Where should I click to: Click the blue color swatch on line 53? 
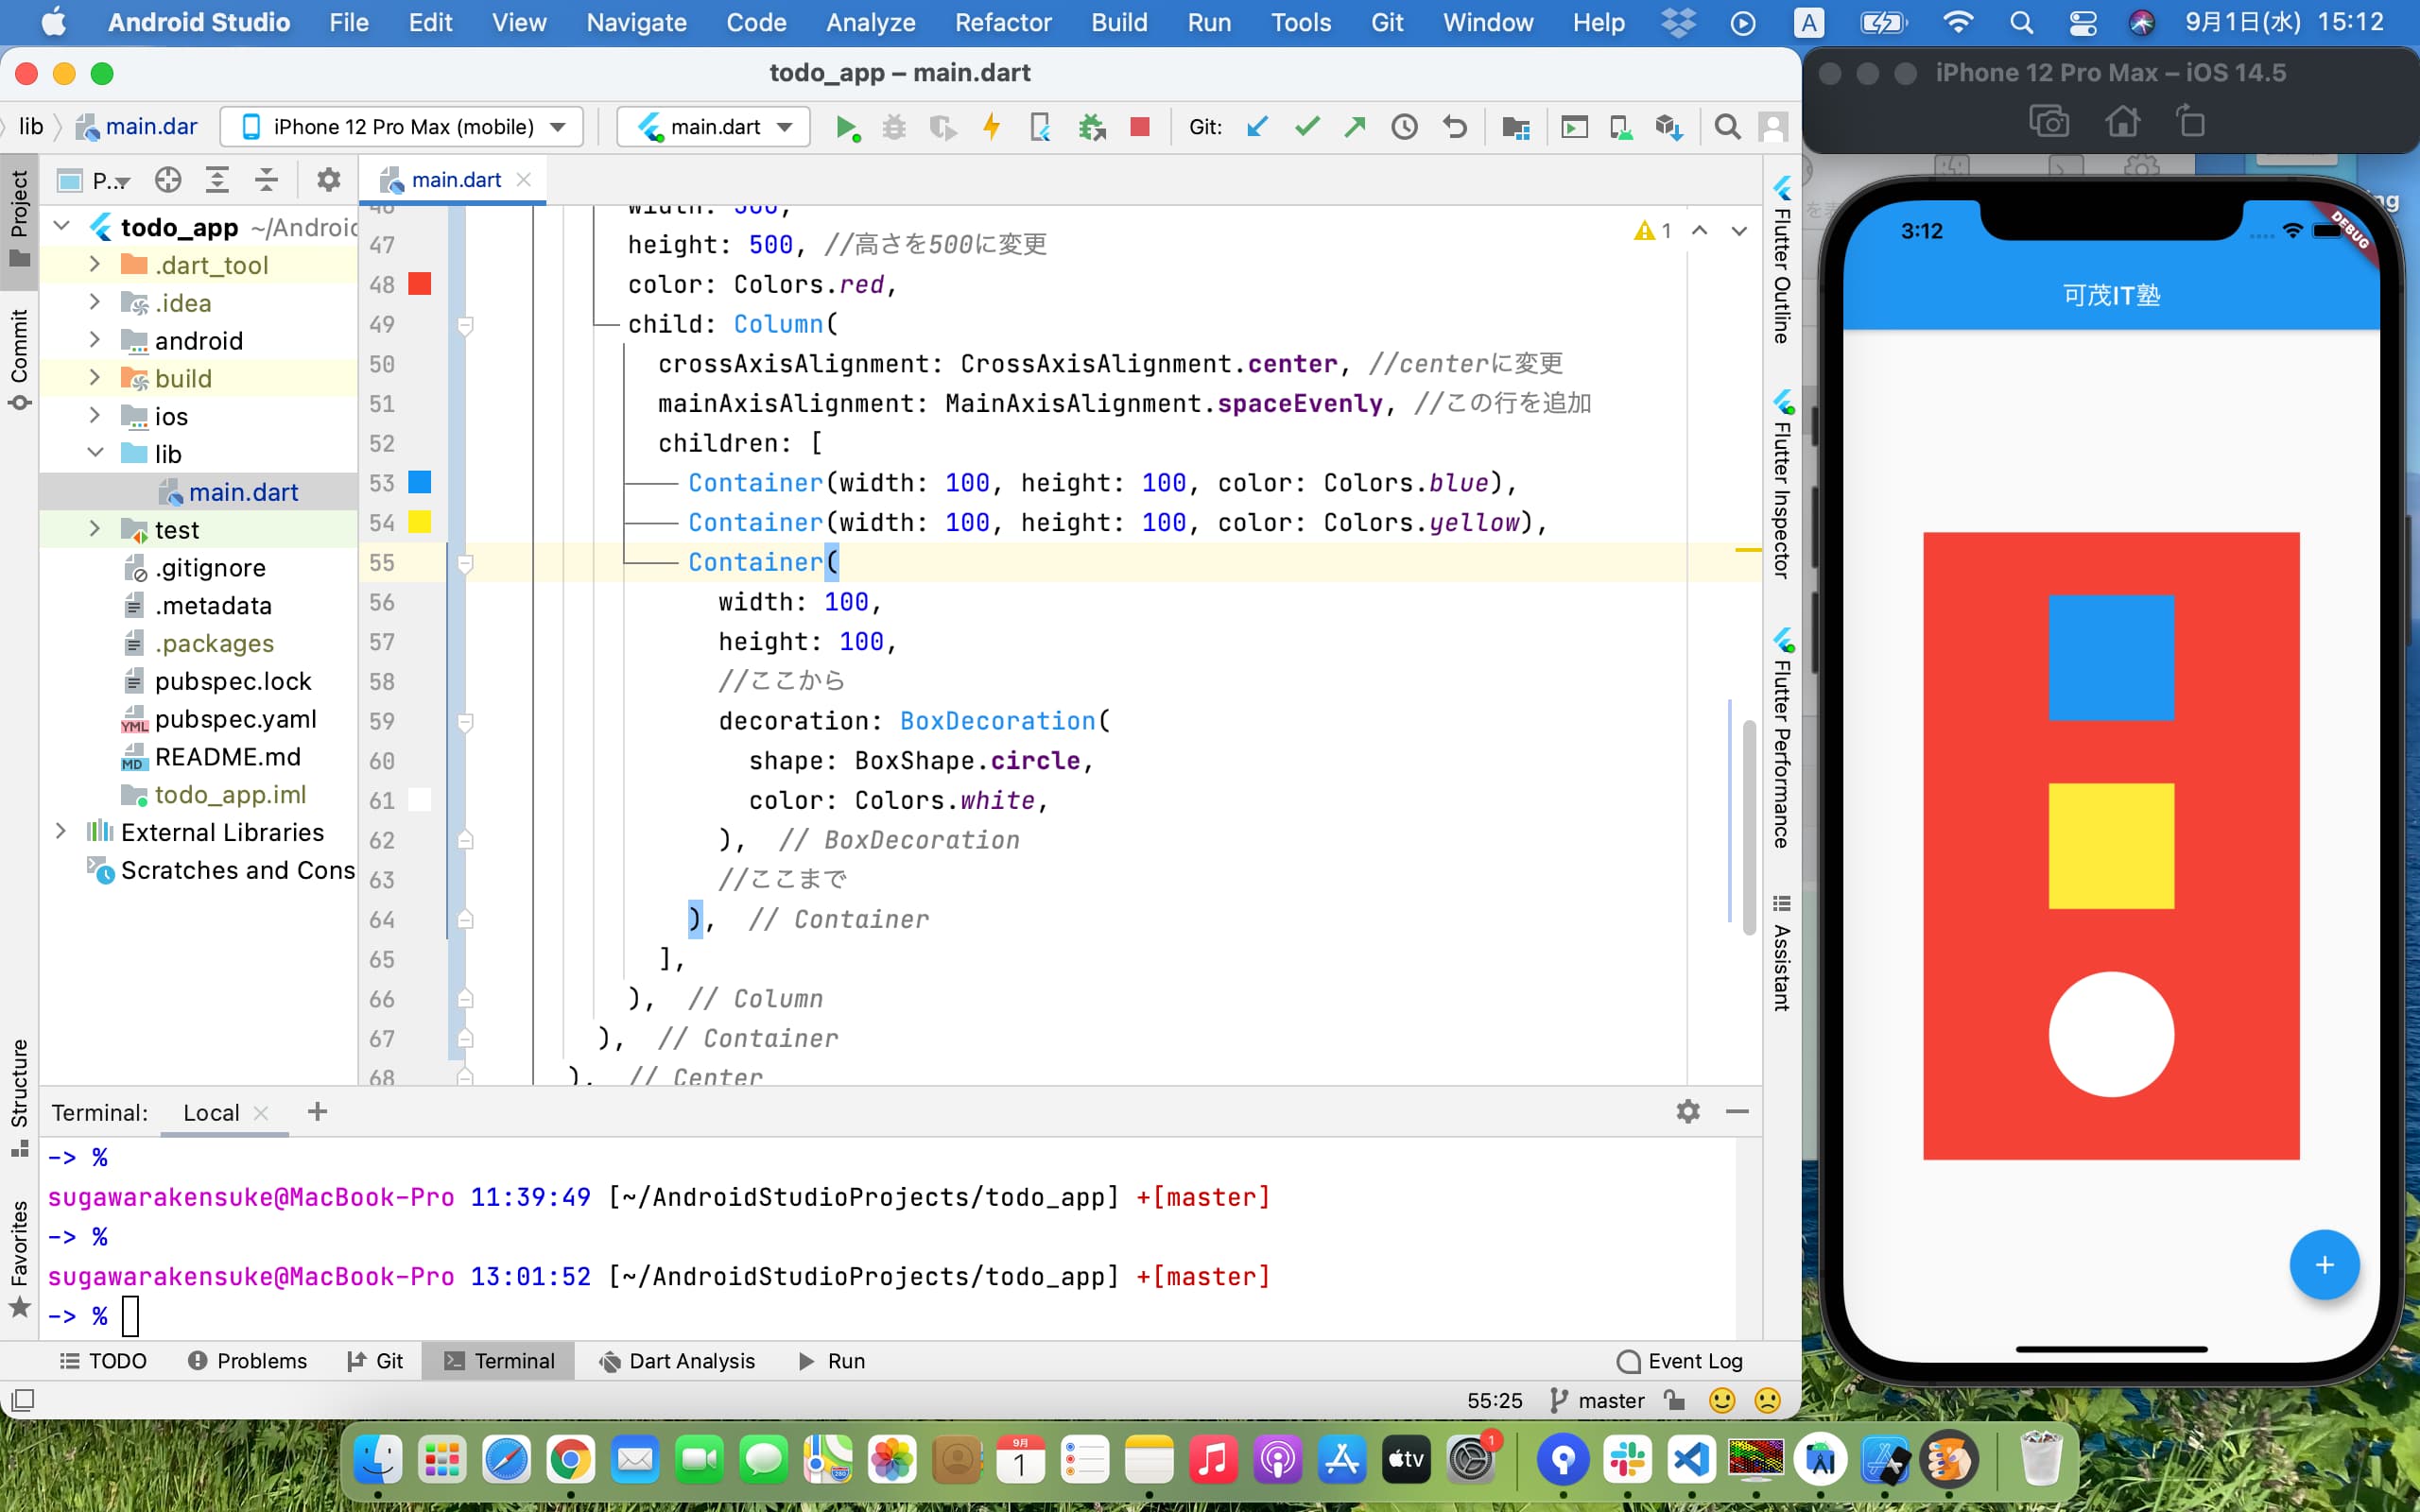420,482
